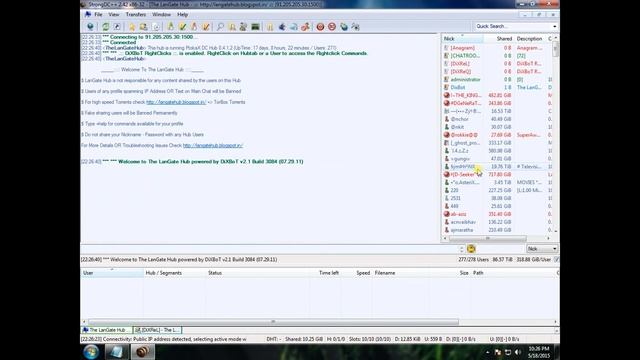The image size is (640, 360).
Task: Open Finished Uploads checkmark icon
Action: [x=206, y=27]
